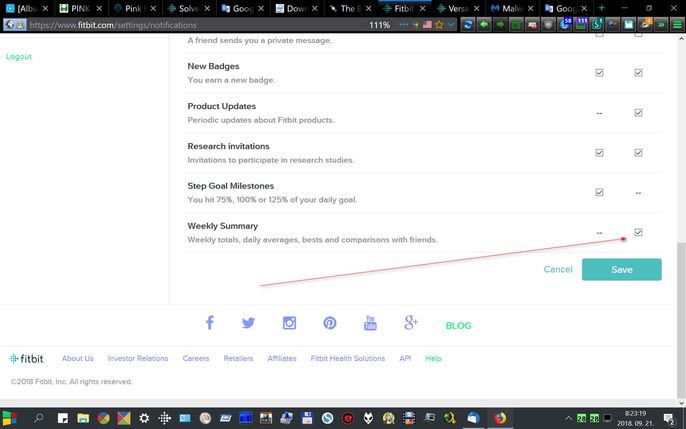
Task: Click the toolbar icon with badge 111
Action: 581,24
